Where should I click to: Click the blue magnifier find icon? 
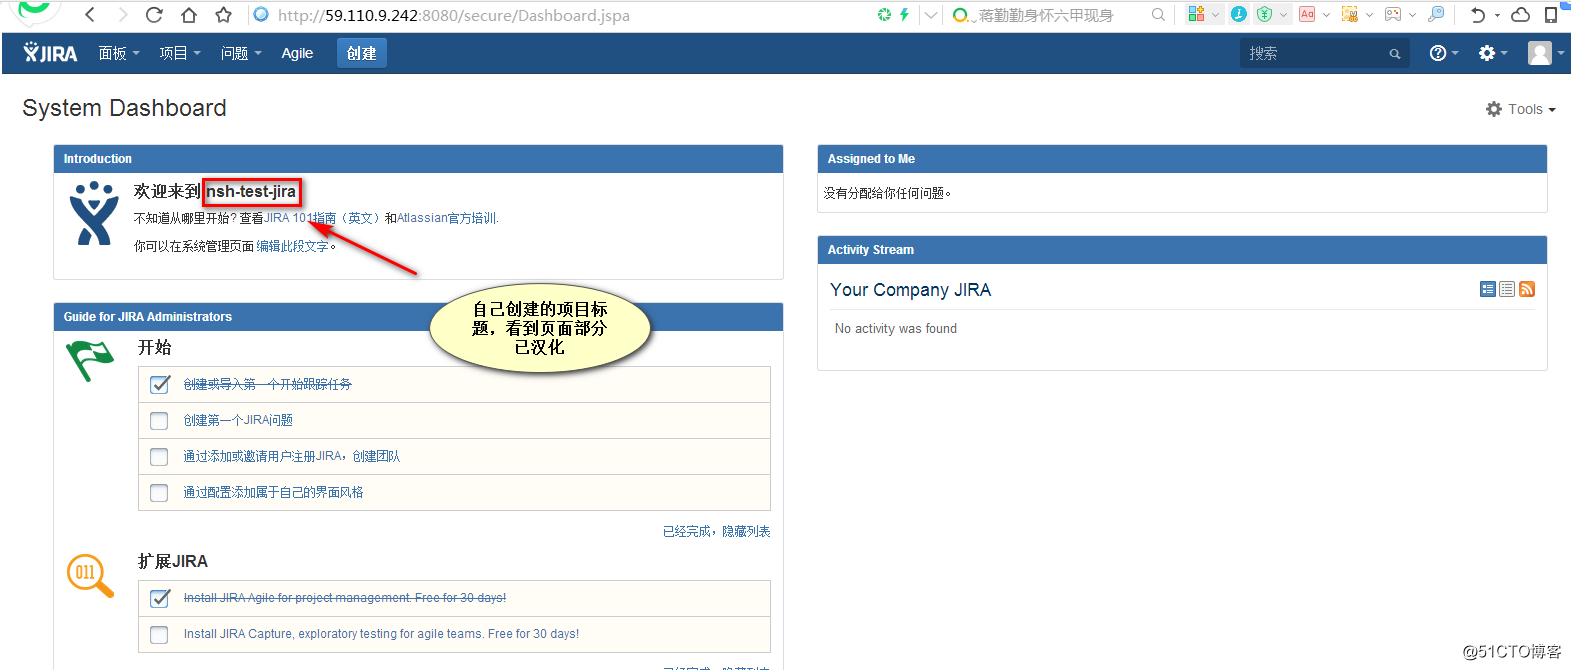tap(1436, 14)
